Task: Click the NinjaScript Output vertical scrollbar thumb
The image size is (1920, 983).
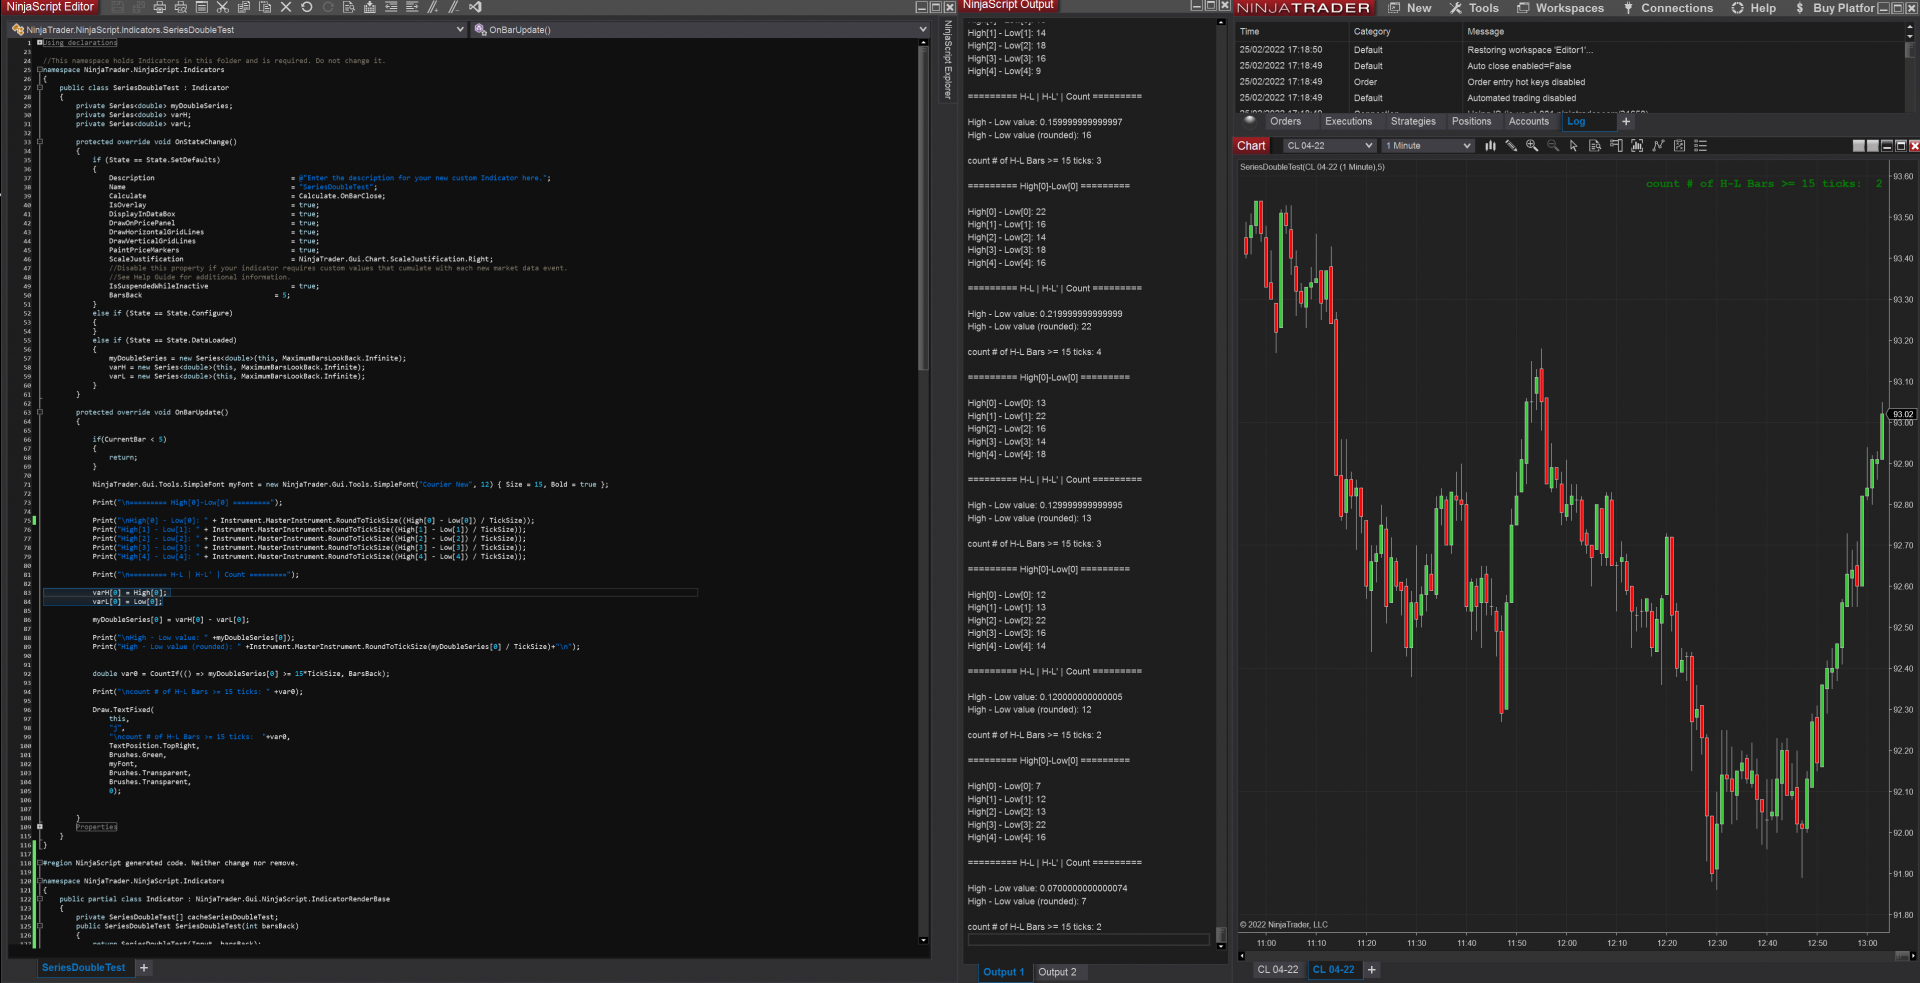Action: (1220, 935)
